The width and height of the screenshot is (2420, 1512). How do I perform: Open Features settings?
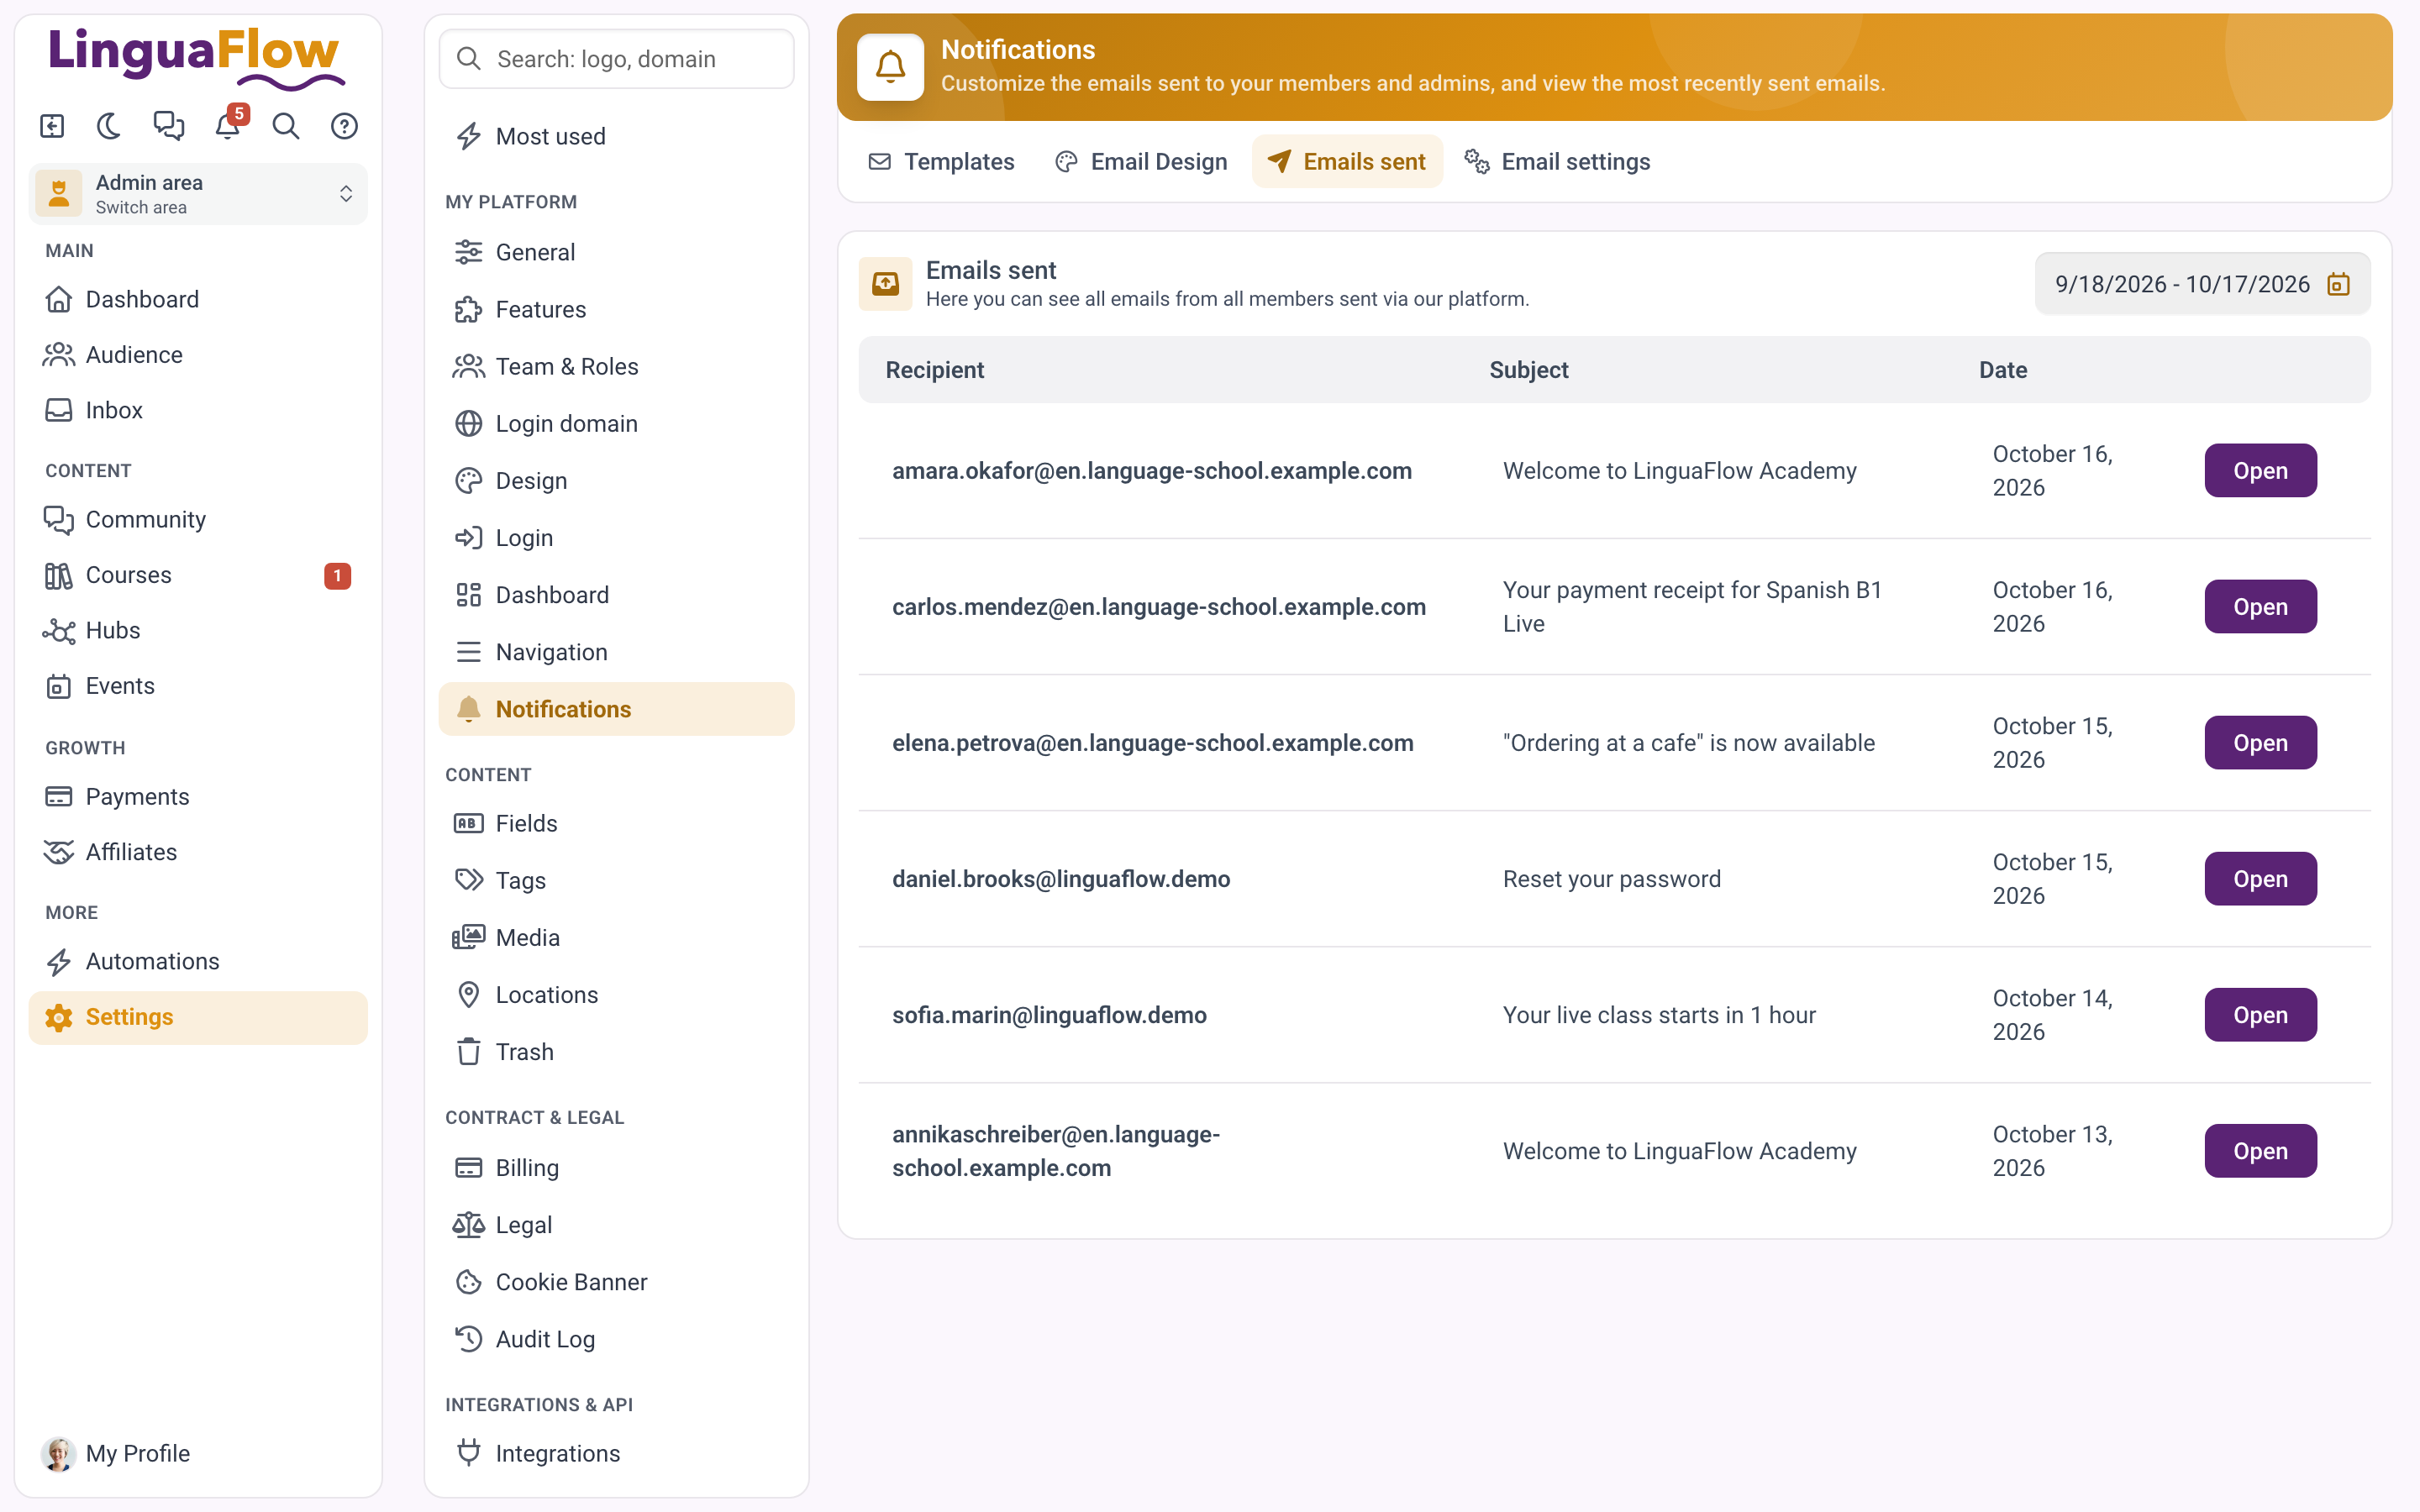pyautogui.click(x=617, y=309)
